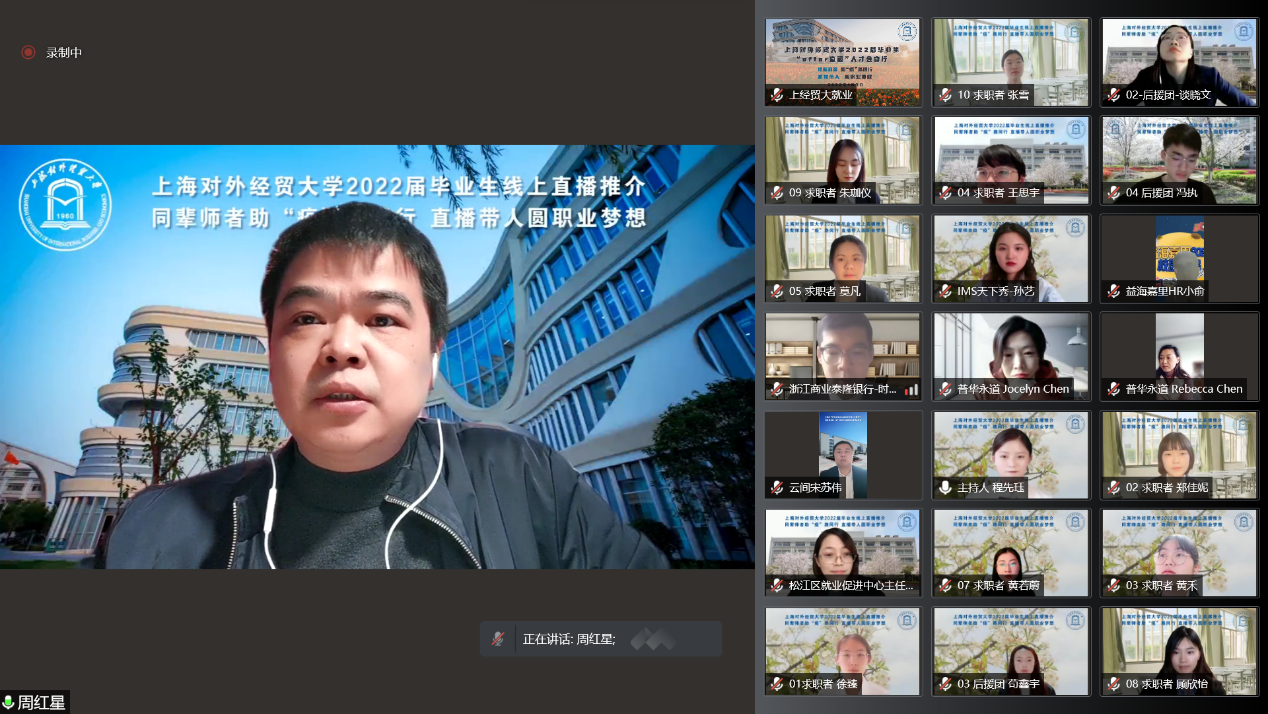
Task: Click muted mic icon on 云间宋苏伟 tile
Action: pyautogui.click(x=777, y=488)
